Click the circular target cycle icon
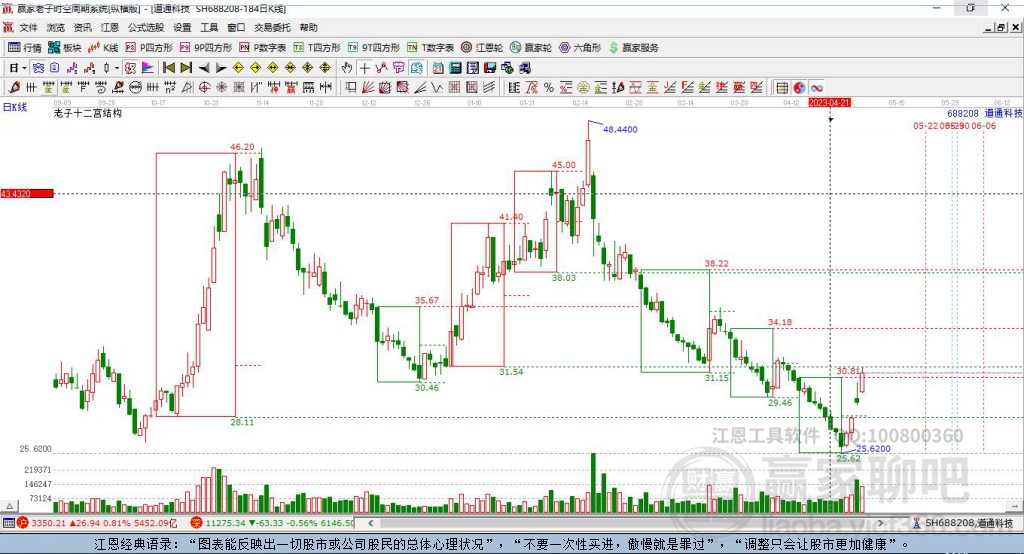Screen dimensions: 1024x554 pos(204,88)
